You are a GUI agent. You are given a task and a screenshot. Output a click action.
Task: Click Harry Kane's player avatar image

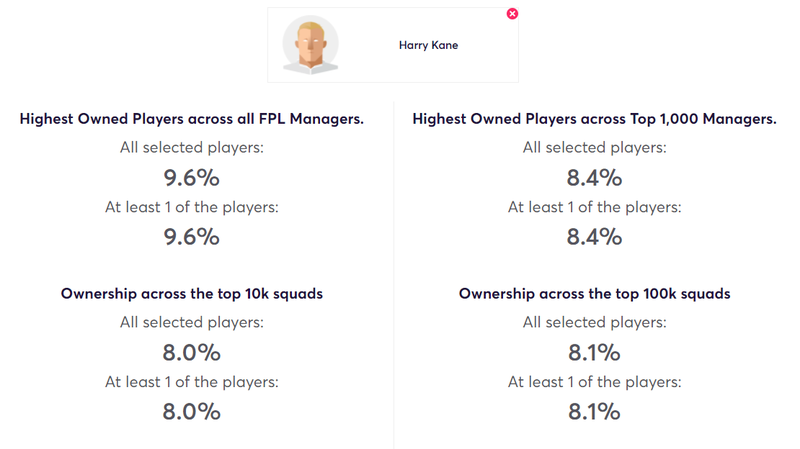[x=310, y=45]
